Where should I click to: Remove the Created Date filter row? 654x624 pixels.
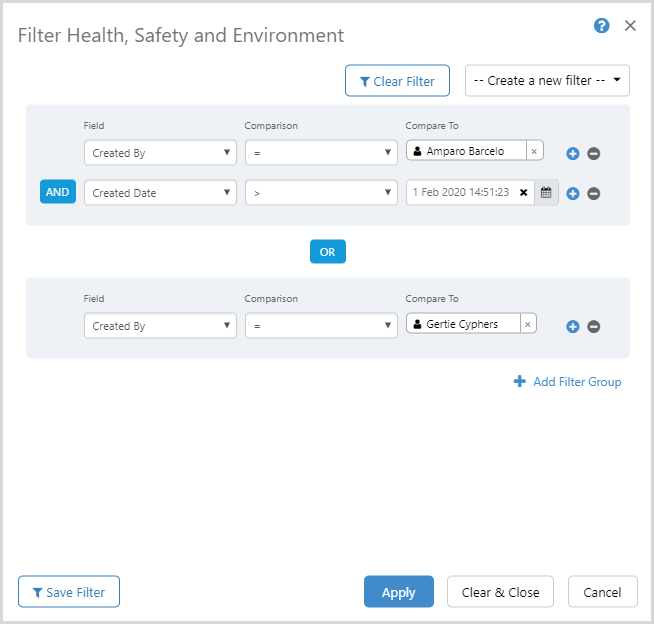point(594,193)
